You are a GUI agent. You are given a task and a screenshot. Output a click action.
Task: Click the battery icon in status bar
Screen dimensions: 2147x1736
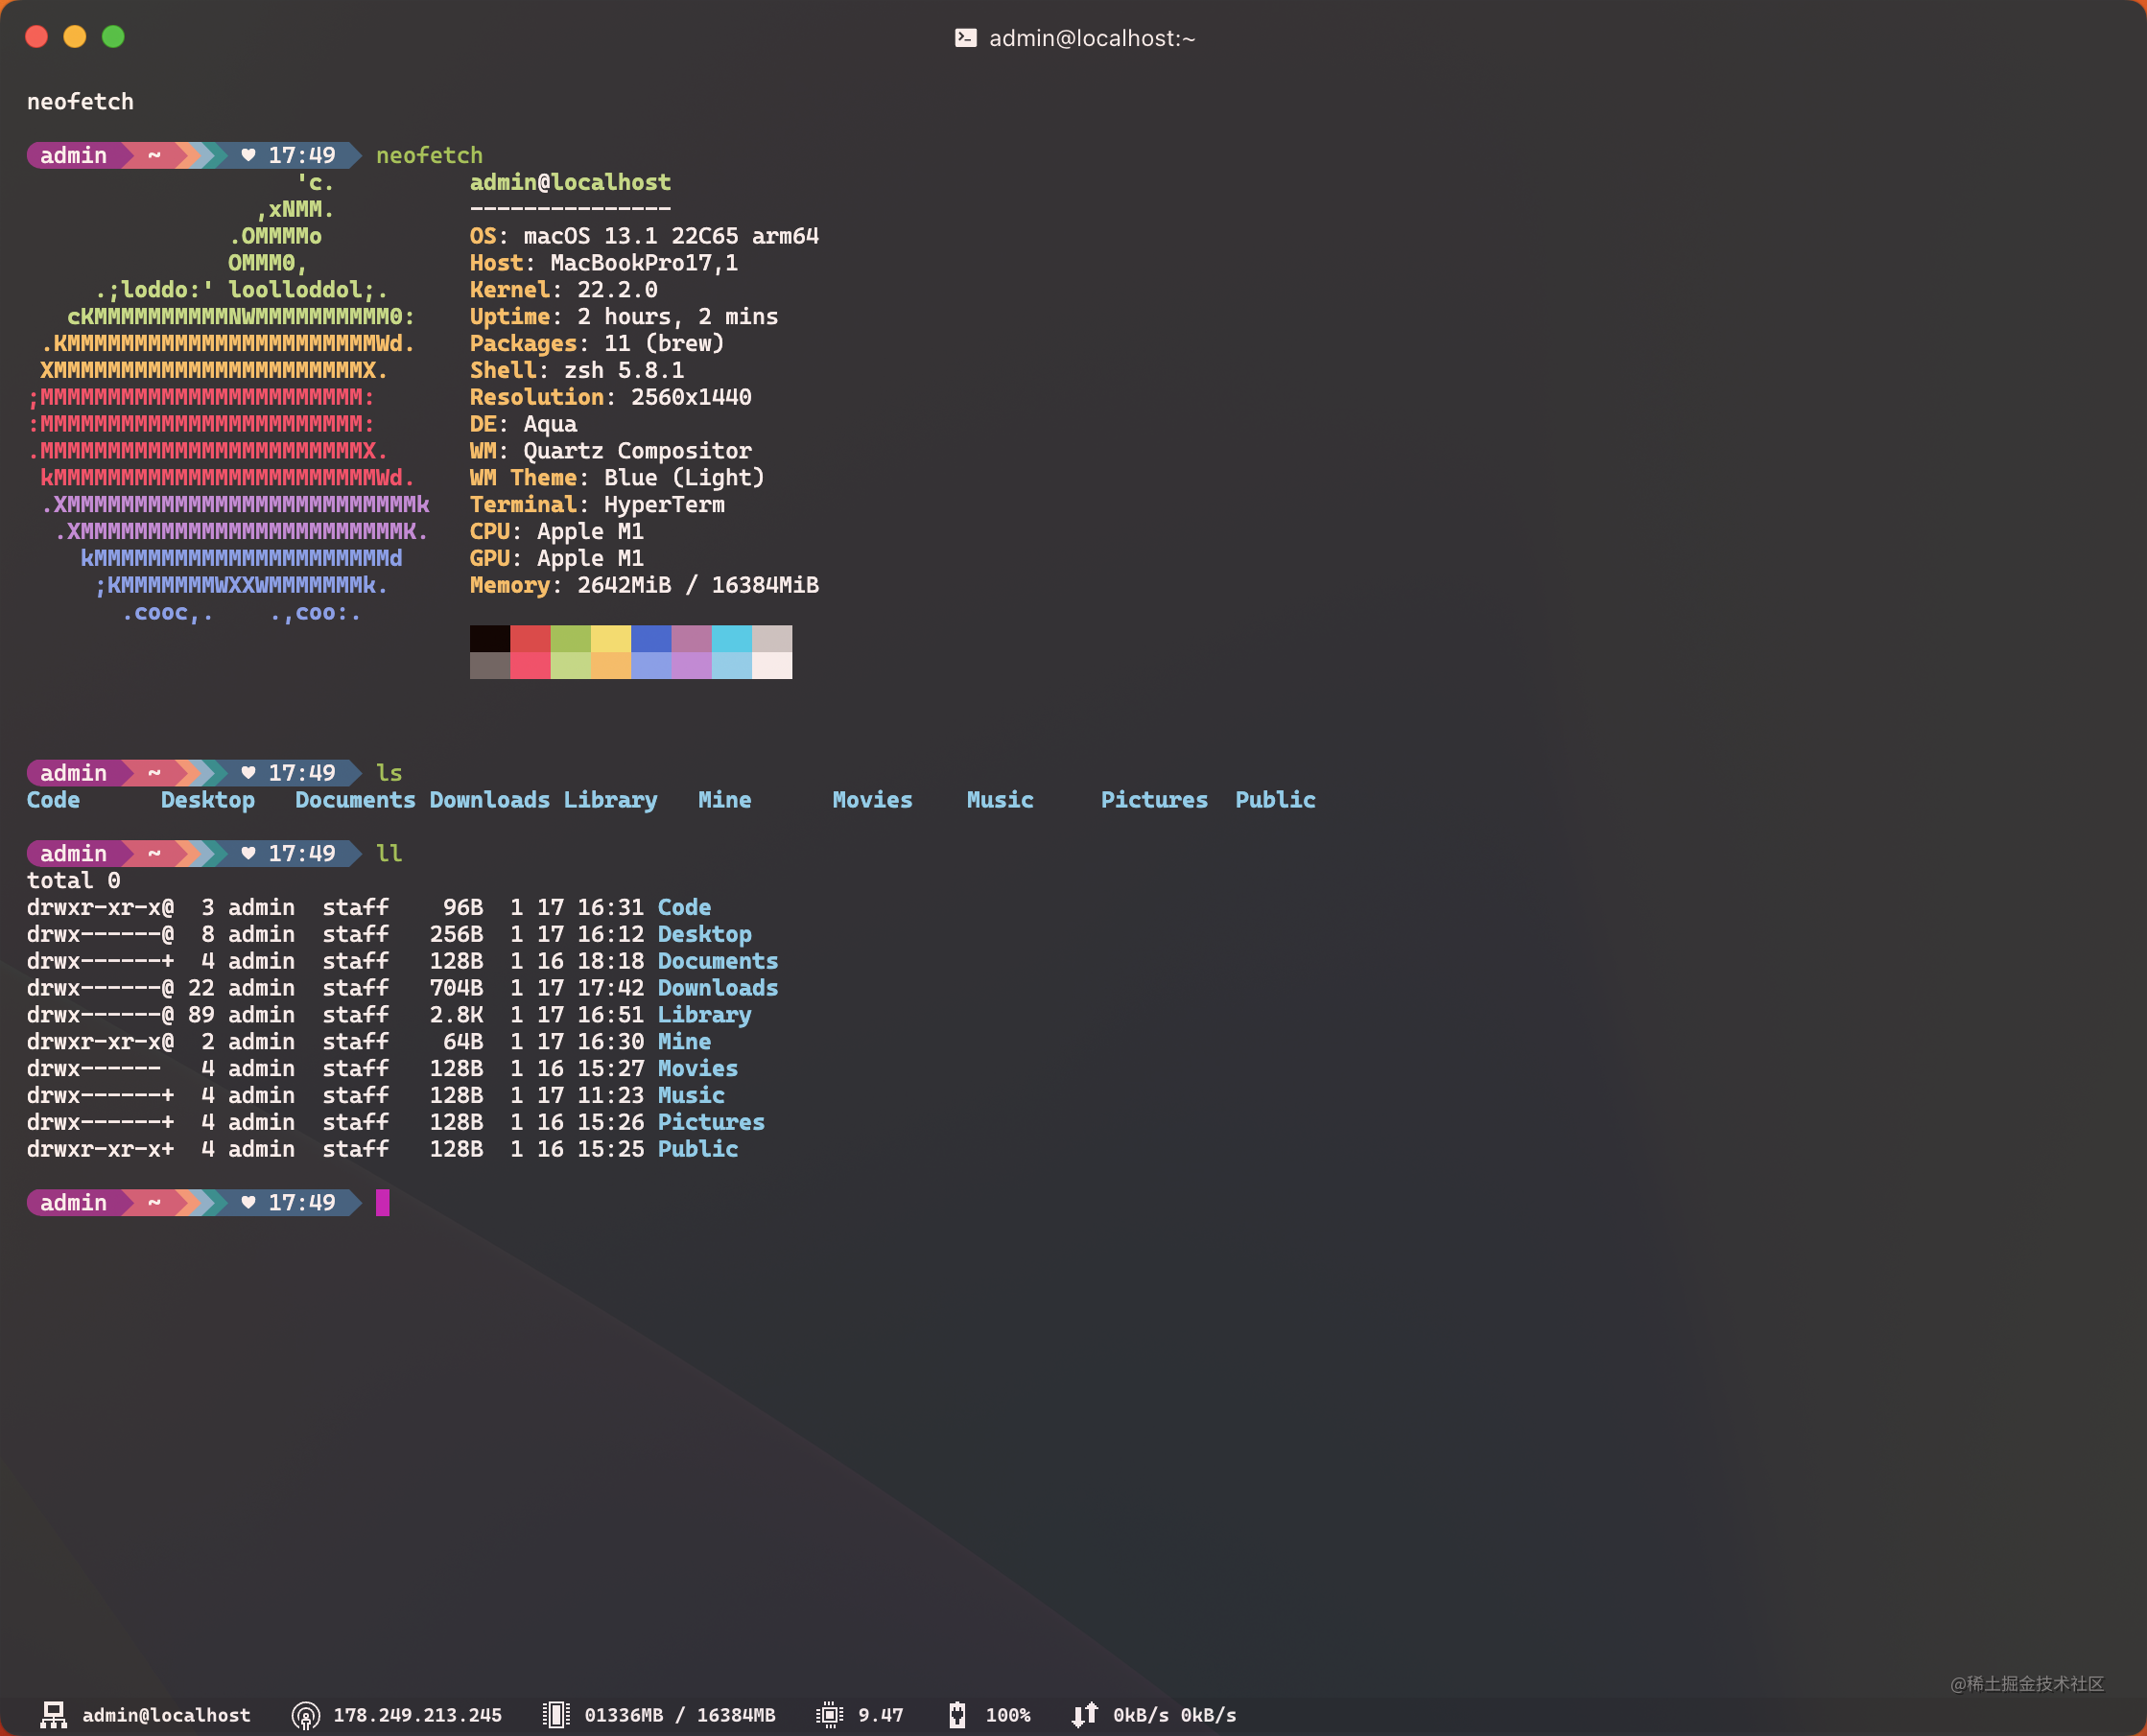click(957, 1715)
